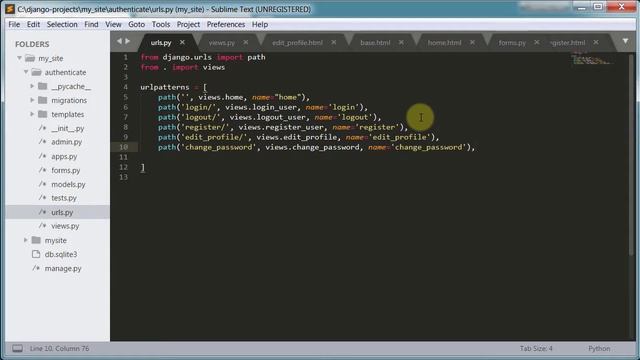This screenshot has width=640, height=360.
Task: Switch to the views.py tab
Action: [x=222, y=42]
